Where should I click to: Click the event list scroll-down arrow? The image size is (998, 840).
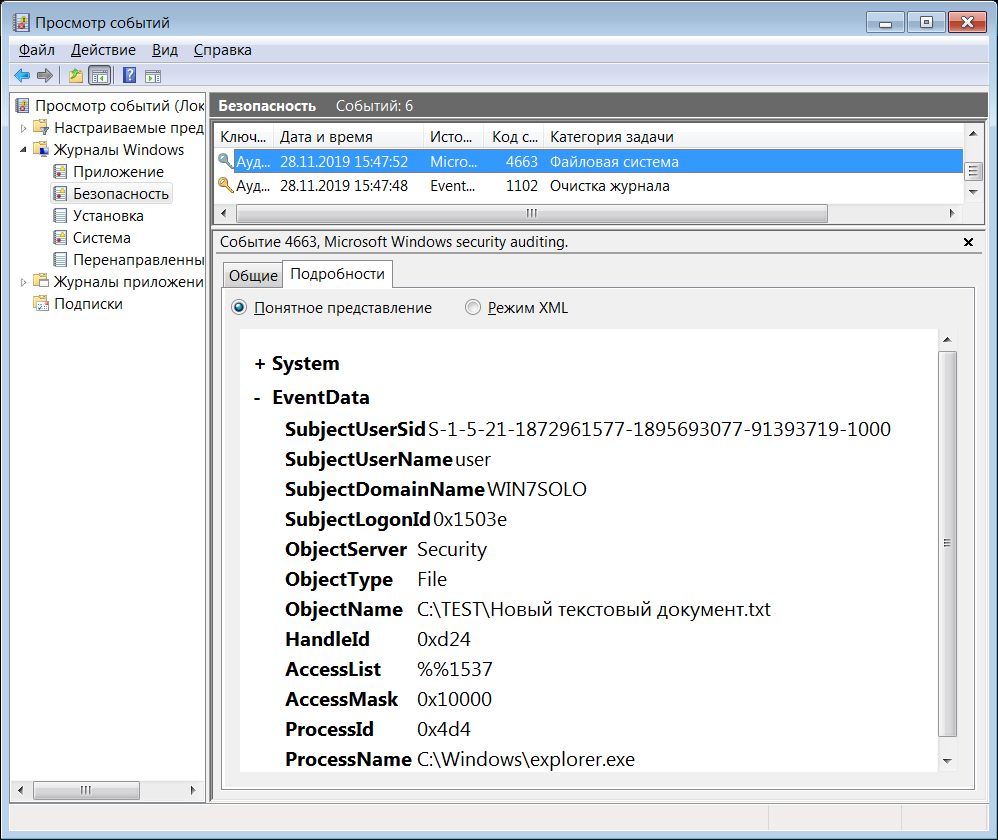(973, 192)
